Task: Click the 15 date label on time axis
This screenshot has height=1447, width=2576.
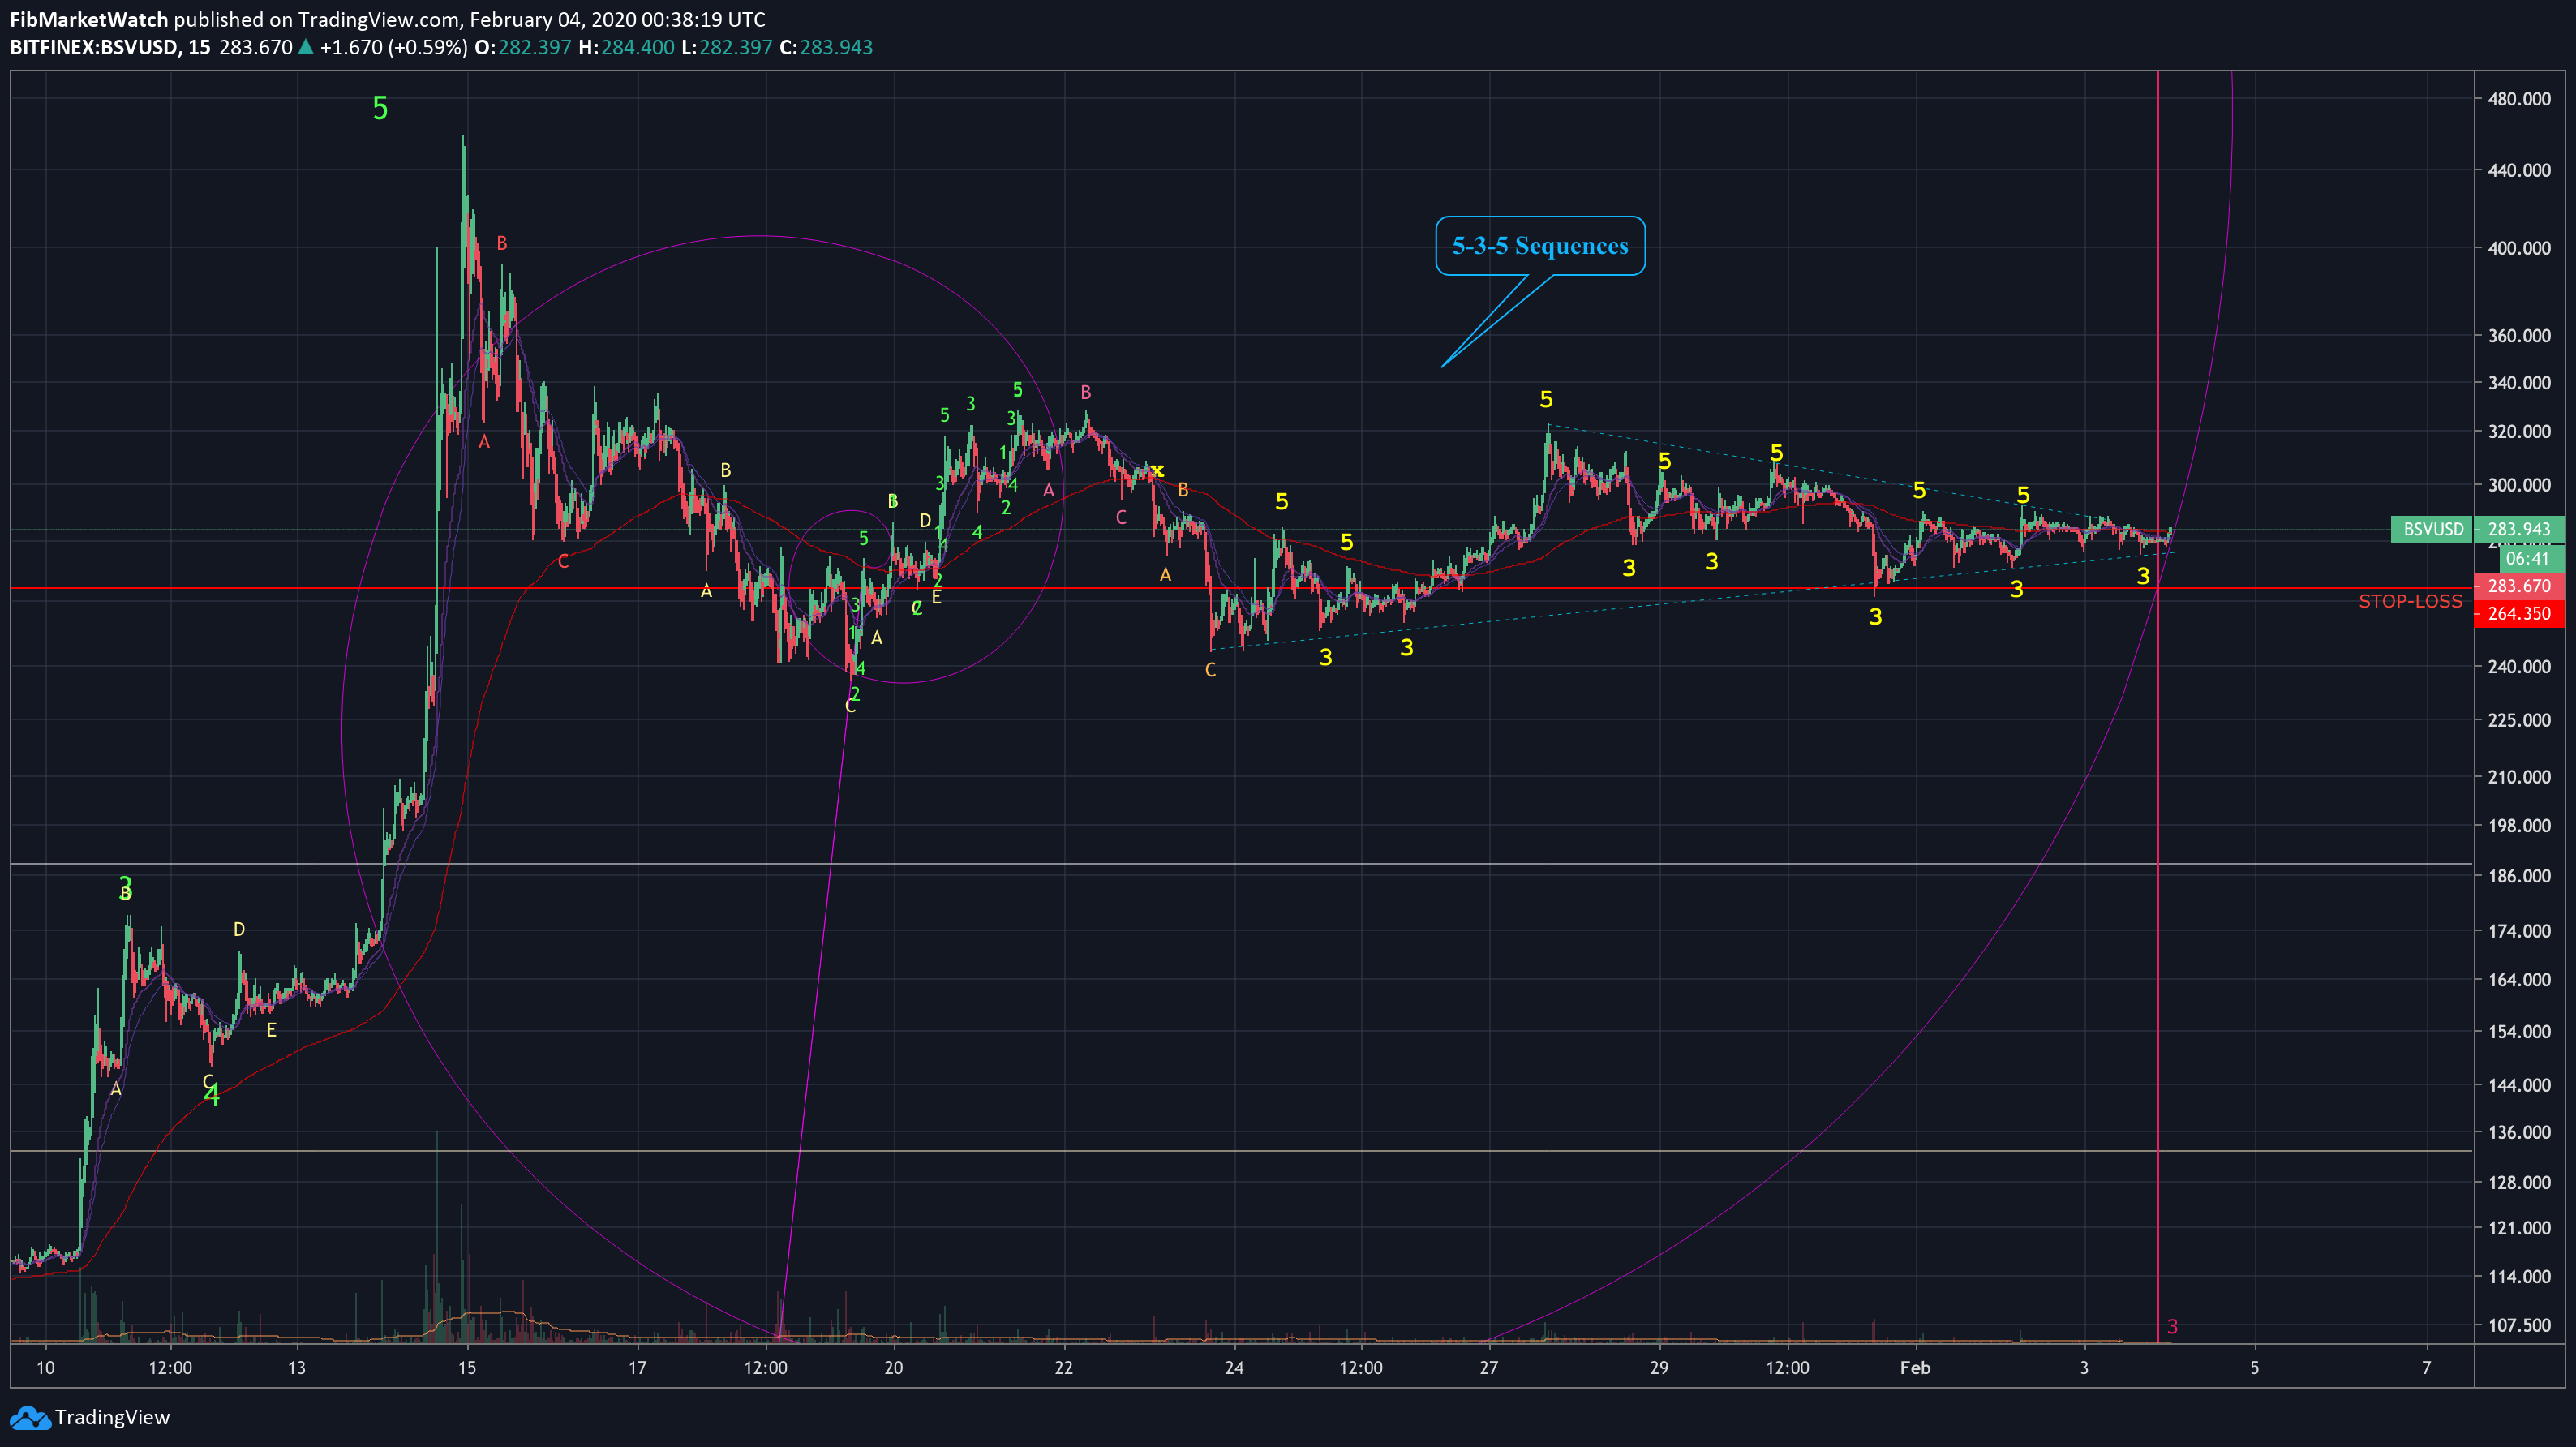Action: tap(467, 1368)
